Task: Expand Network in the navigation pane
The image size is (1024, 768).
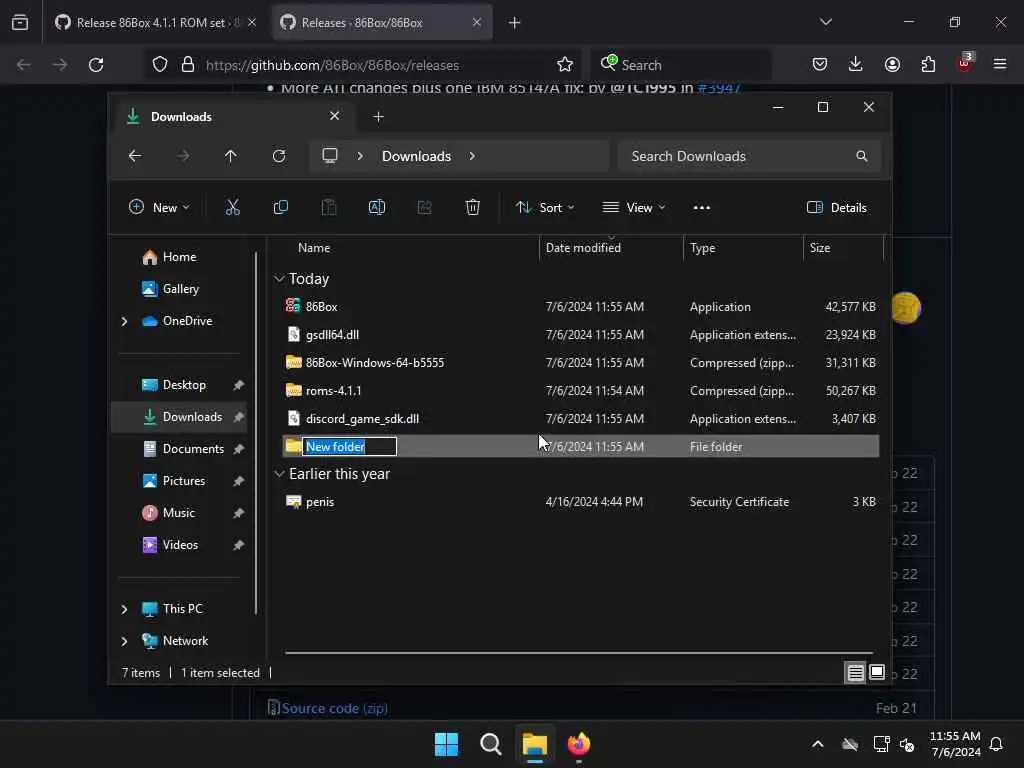Action: pyautogui.click(x=124, y=641)
